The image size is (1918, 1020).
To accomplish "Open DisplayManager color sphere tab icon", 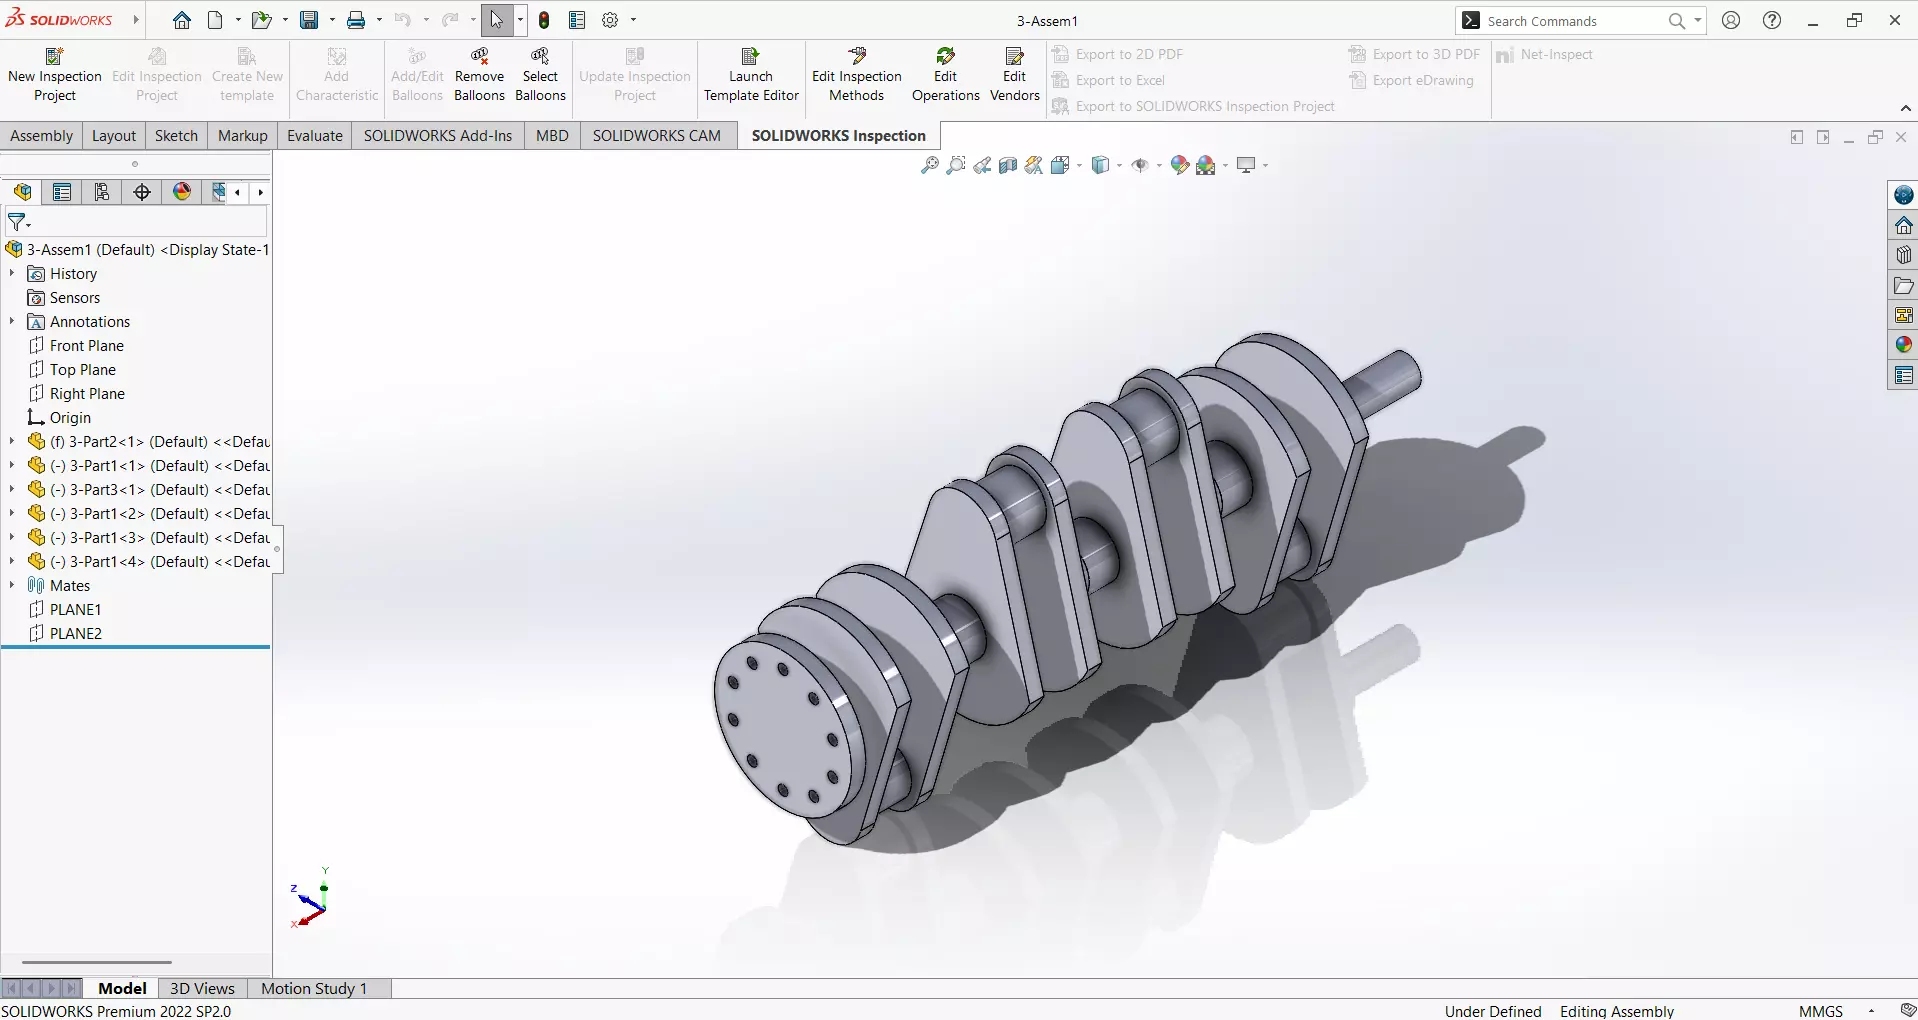I will [x=182, y=192].
